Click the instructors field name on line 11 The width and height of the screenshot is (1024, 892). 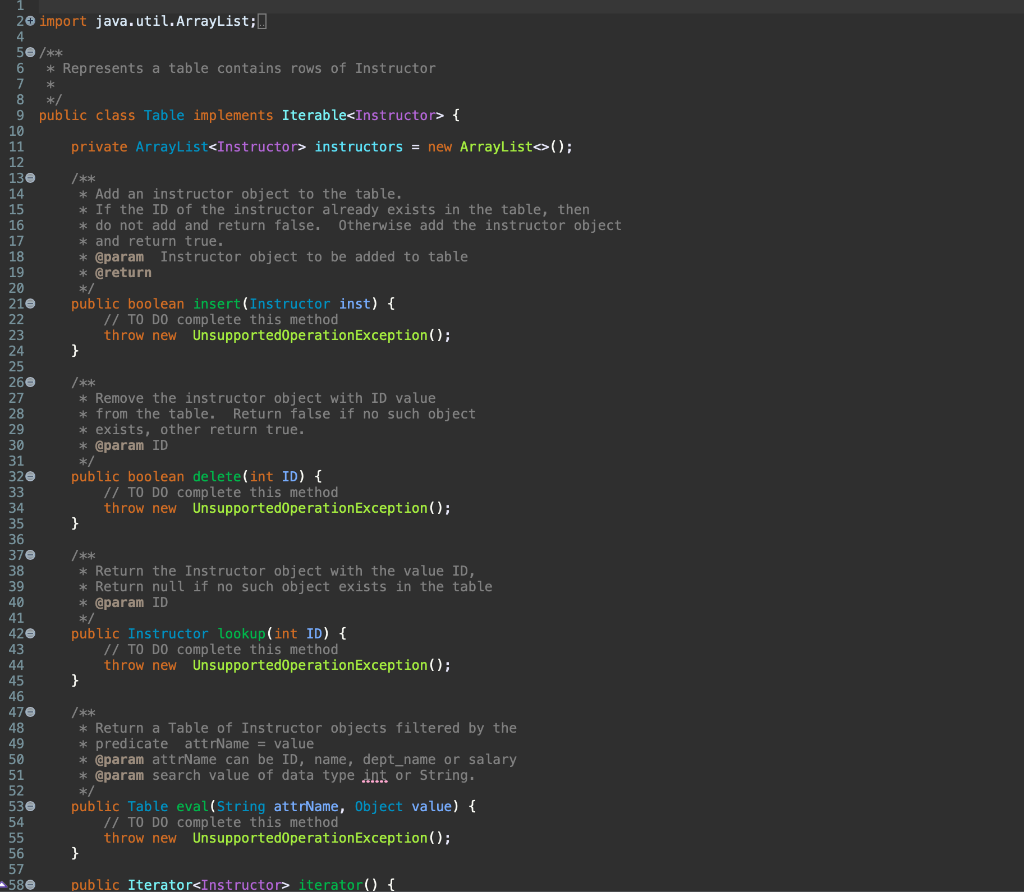358,146
